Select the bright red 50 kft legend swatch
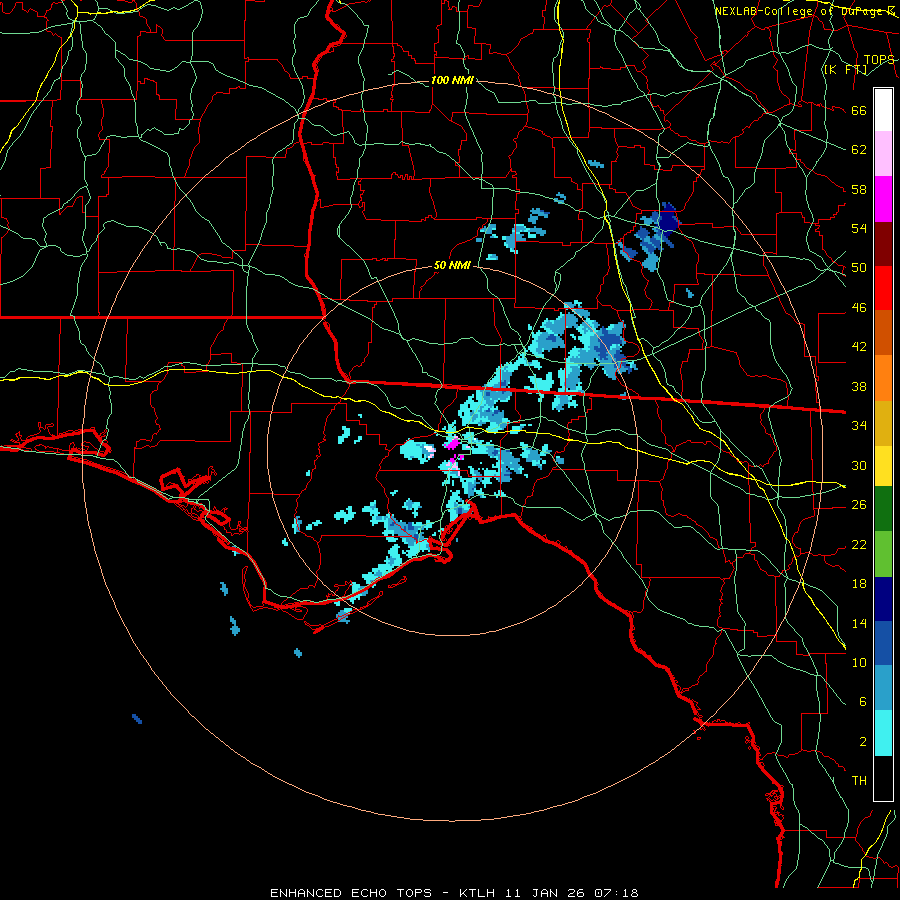Viewport: 900px width, 900px height. pos(883,288)
